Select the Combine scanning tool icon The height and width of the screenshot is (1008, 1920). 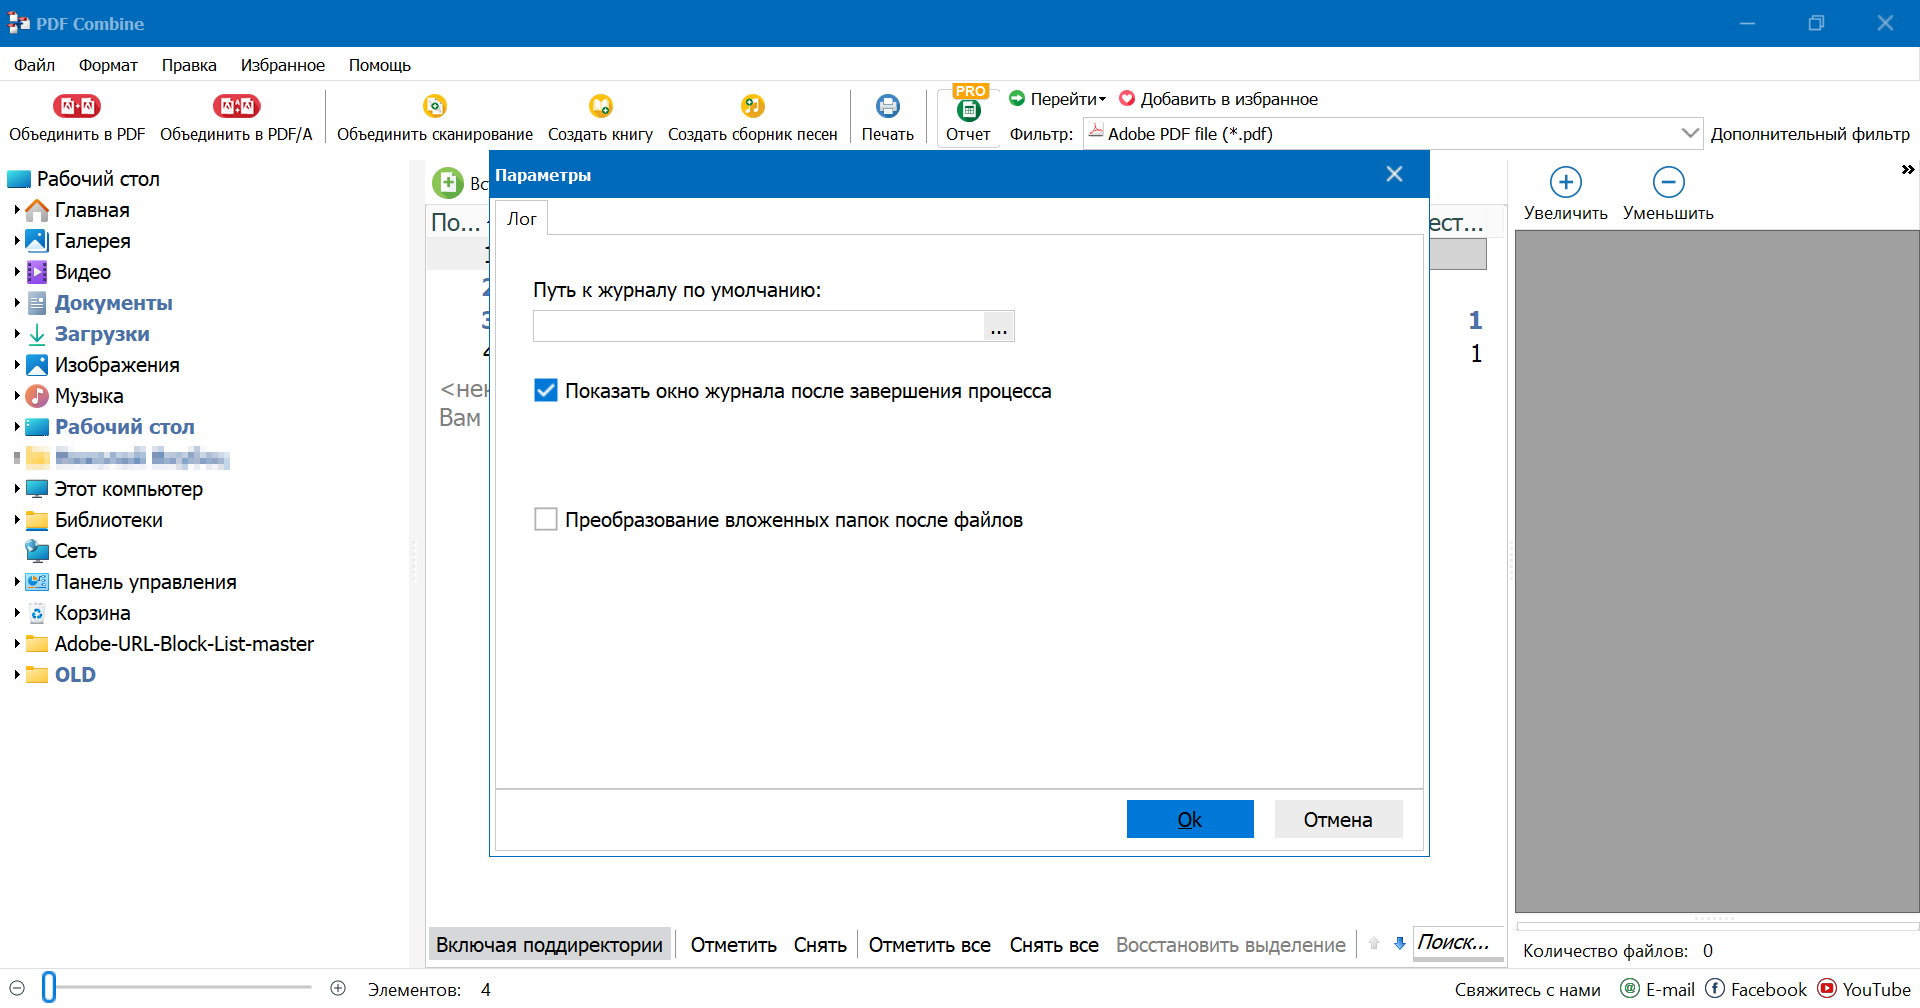(x=434, y=106)
